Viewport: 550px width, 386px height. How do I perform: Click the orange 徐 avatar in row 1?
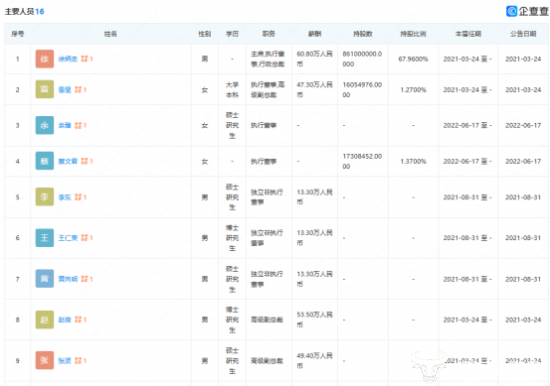tap(45, 59)
